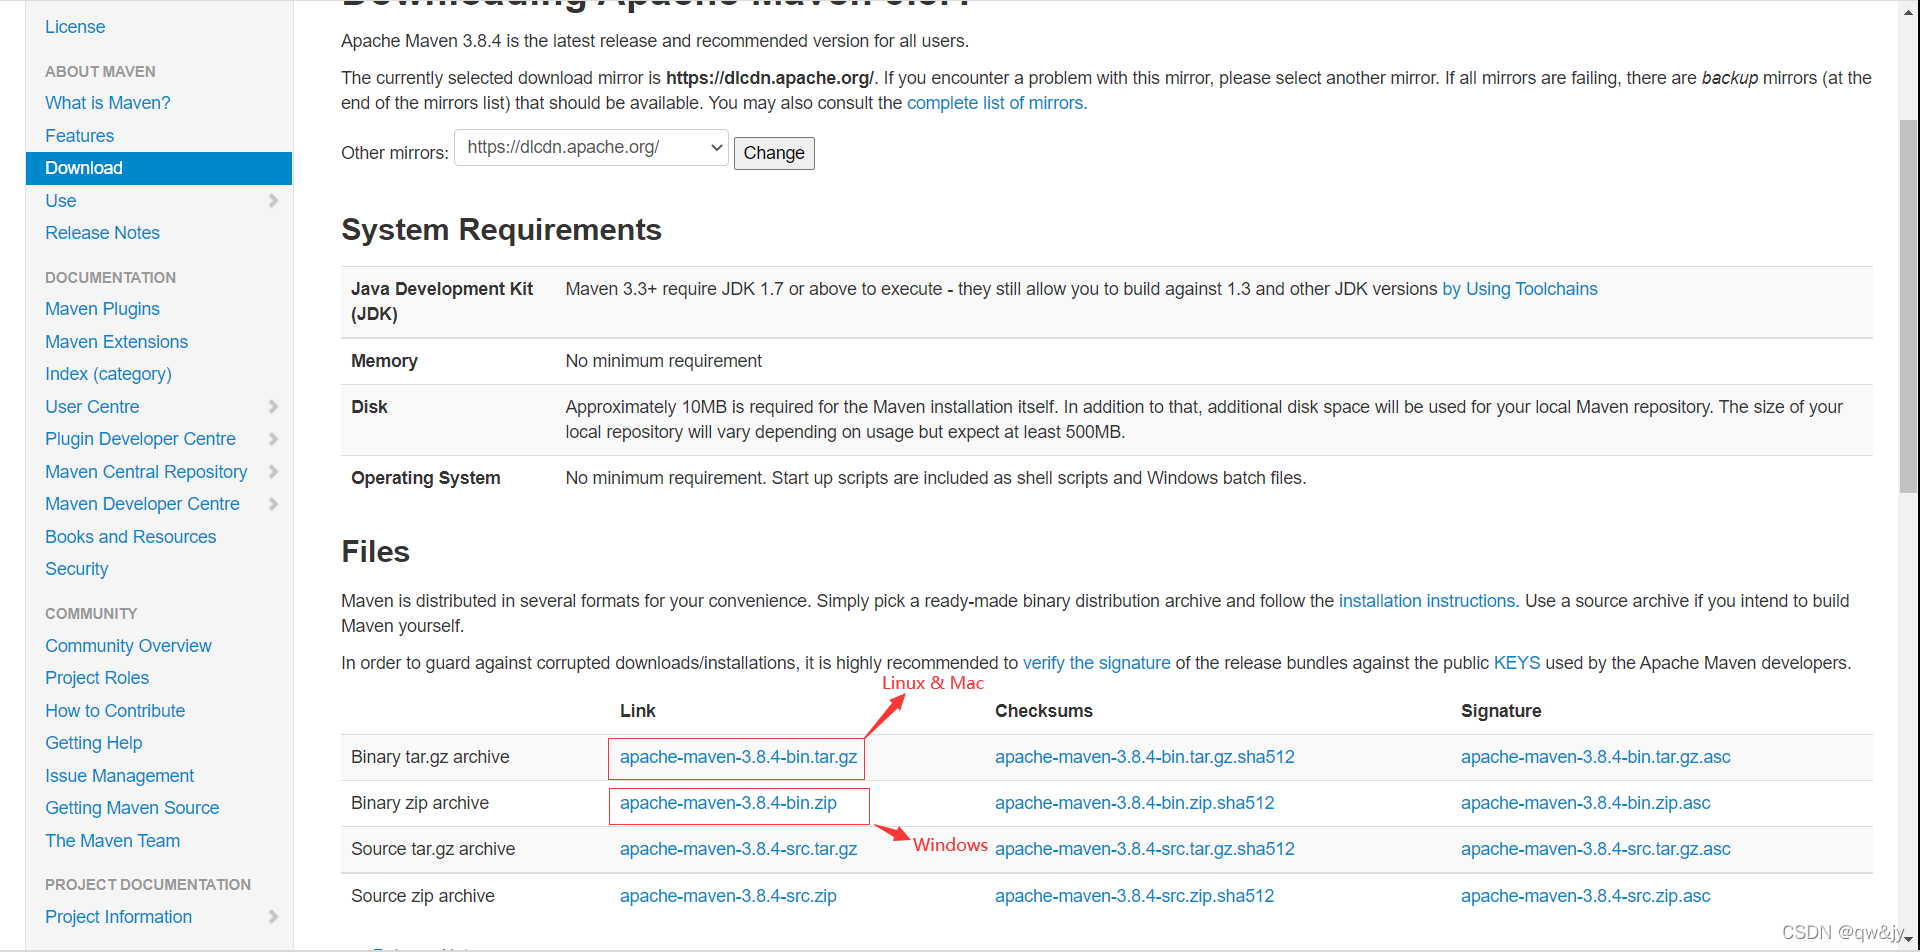Open the License sidebar link
Viewport: 1920px width, 952px height.
pyautogui.click(x=75, y=27)
